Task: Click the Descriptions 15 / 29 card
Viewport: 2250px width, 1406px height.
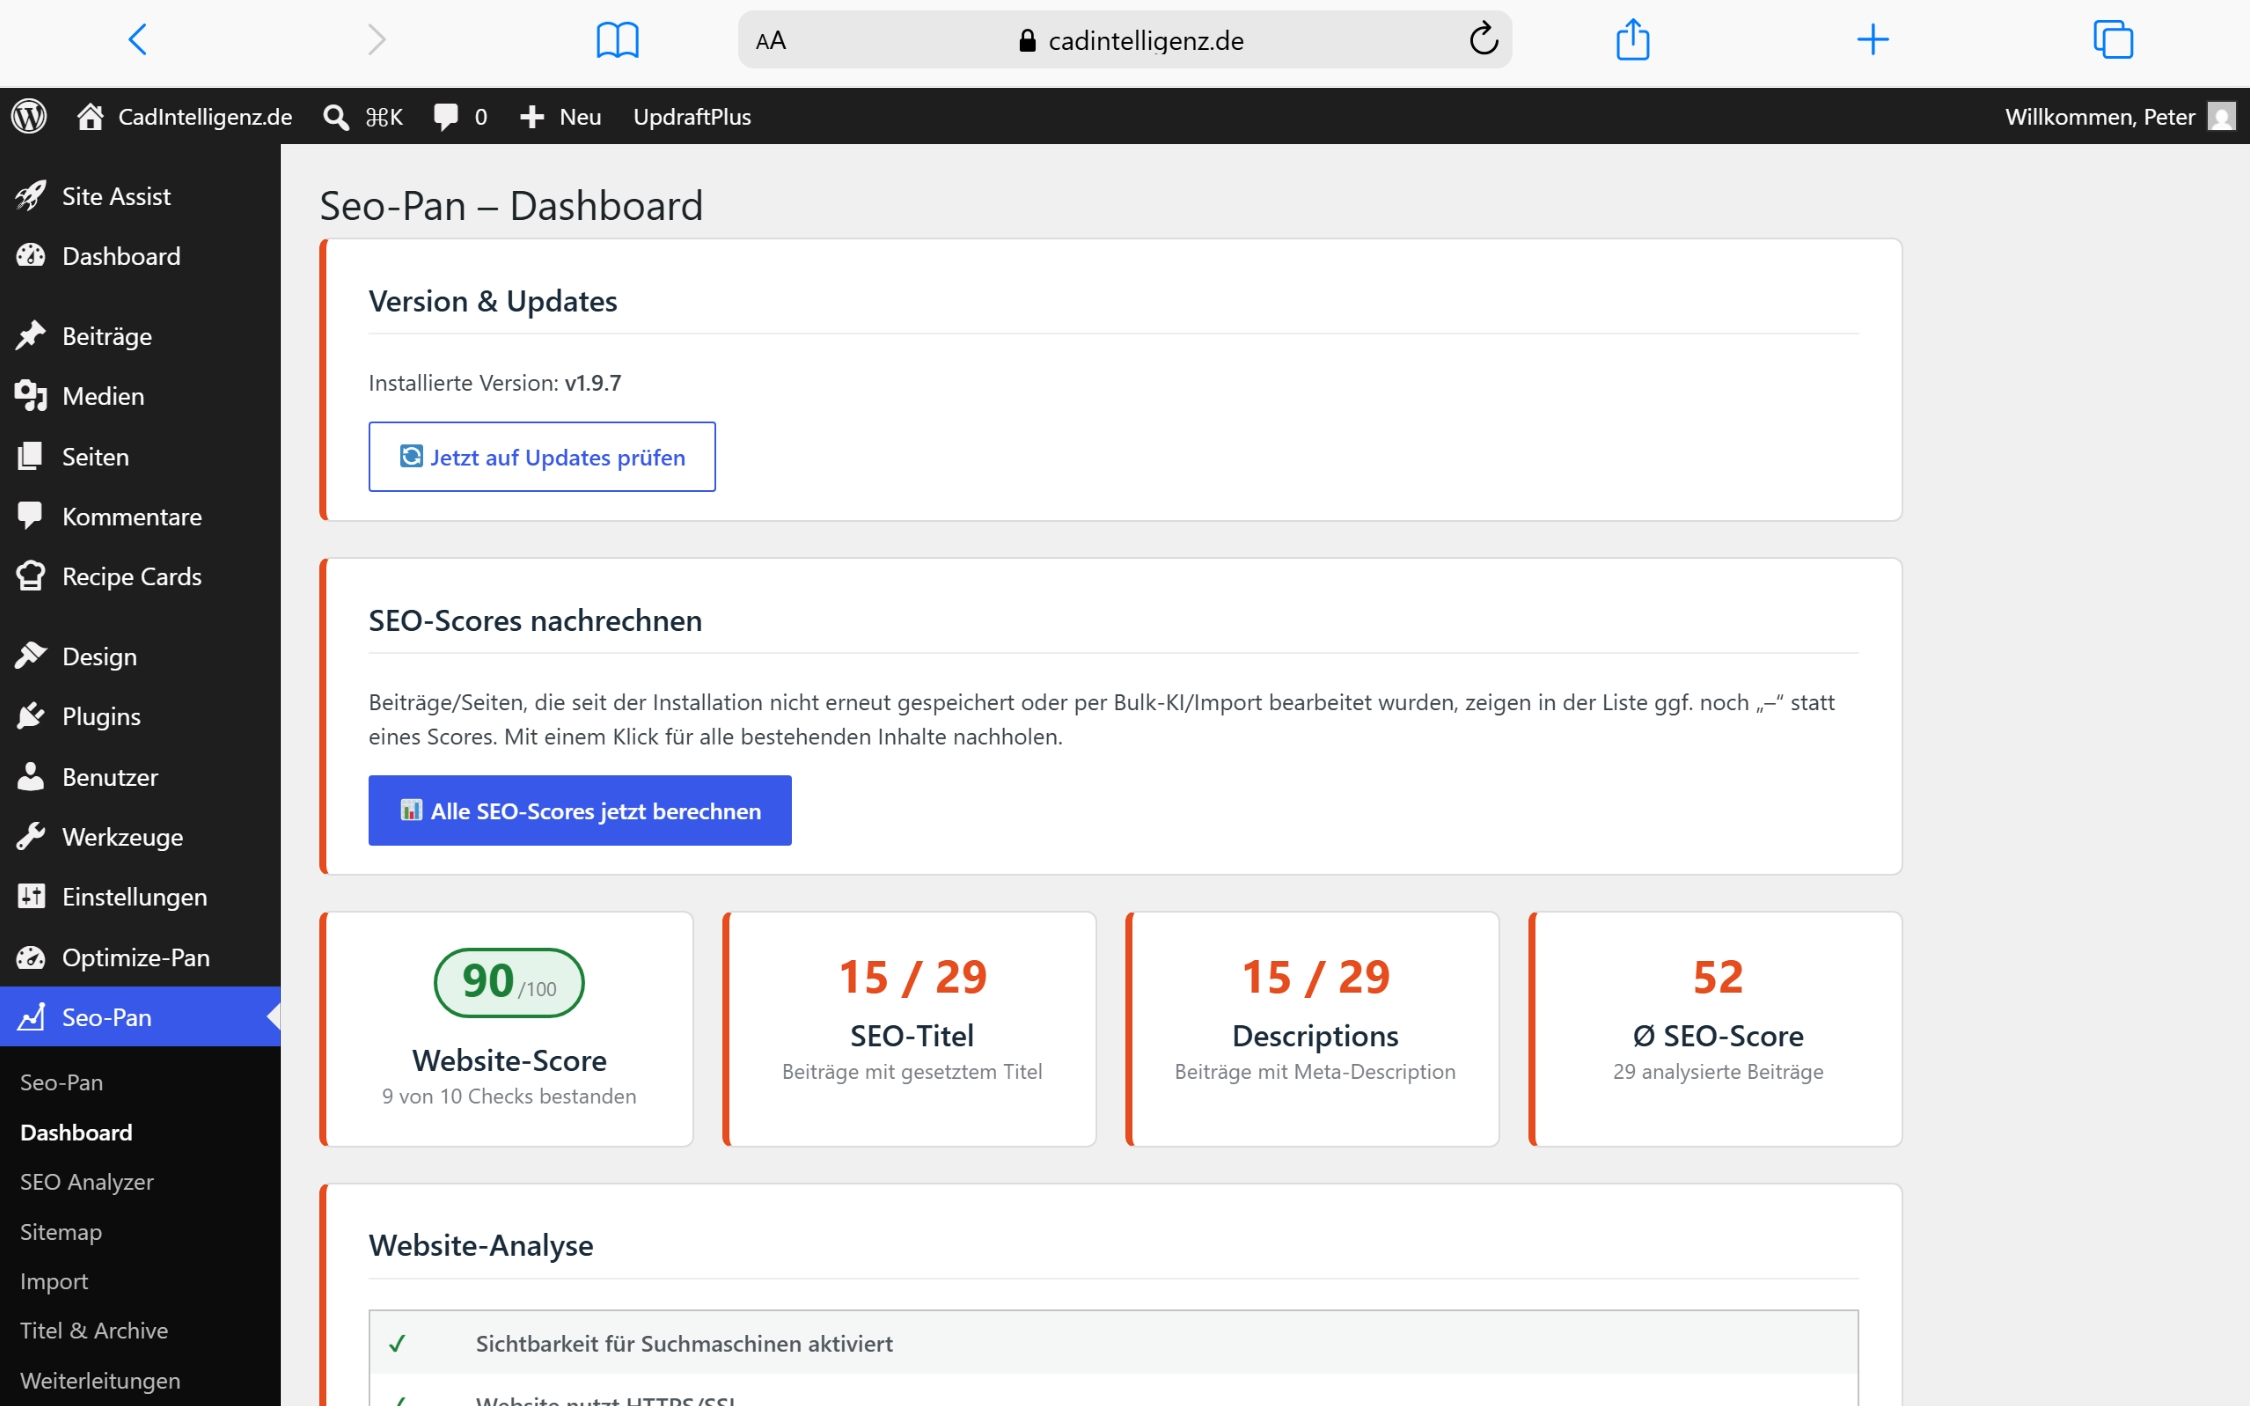Action: pos(1313,1029)
